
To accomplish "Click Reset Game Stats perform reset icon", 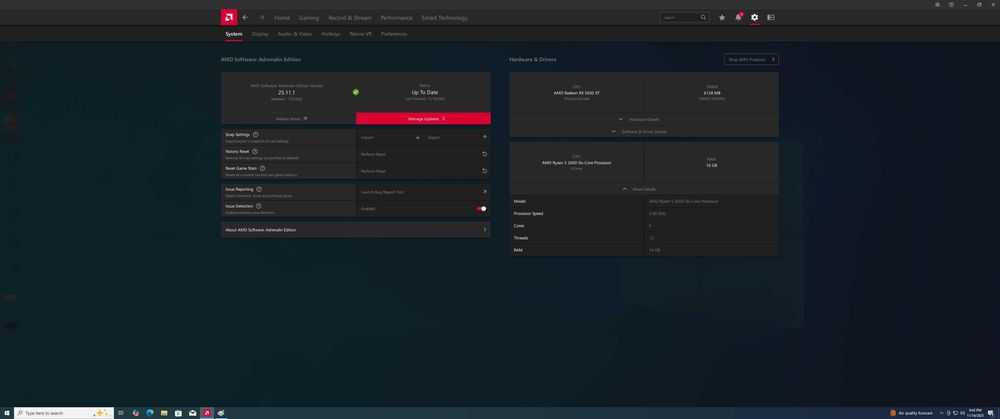I will pos(485,171).
